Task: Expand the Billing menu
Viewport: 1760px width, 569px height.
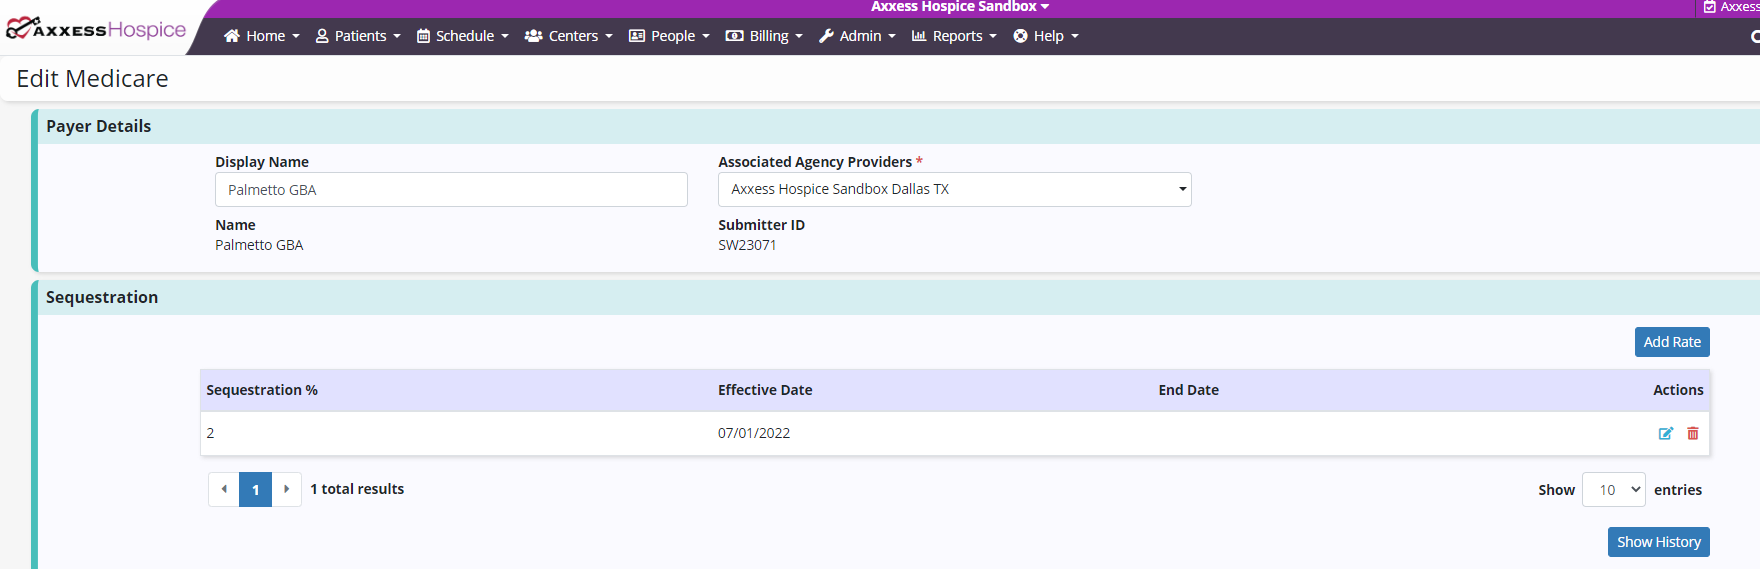Action: tap(764, 36)
